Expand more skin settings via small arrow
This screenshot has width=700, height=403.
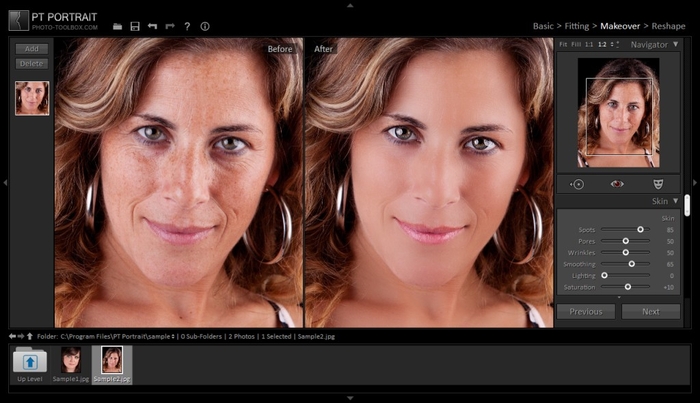[619, 297]
